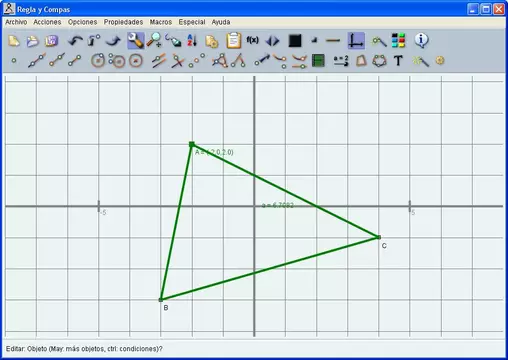Open the small point shape selector
The width and height of the screenshot is (508, 360).
click(314, 40)
